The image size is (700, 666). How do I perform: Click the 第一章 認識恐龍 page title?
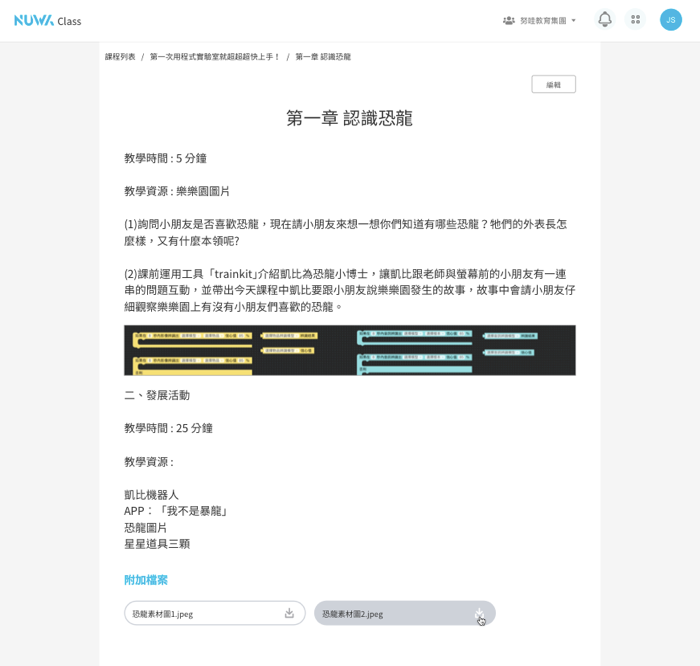click(349, 118)
